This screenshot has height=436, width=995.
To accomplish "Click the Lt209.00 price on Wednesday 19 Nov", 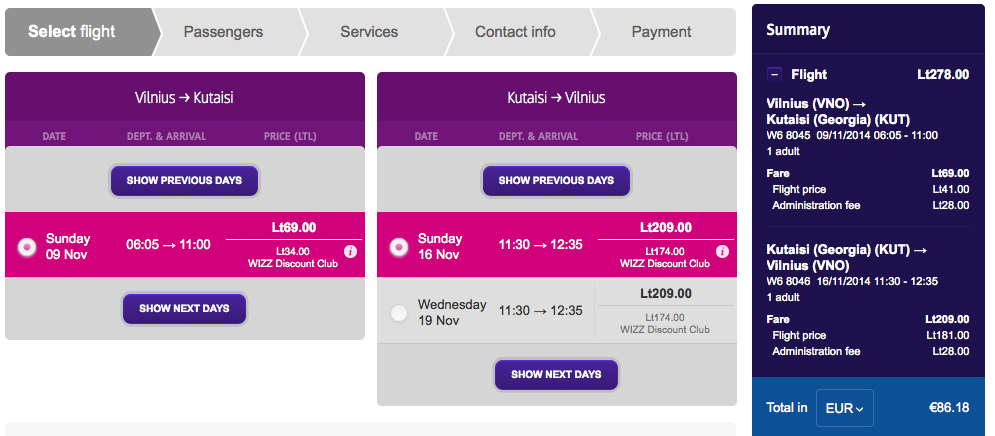I will tap(666, 294).
